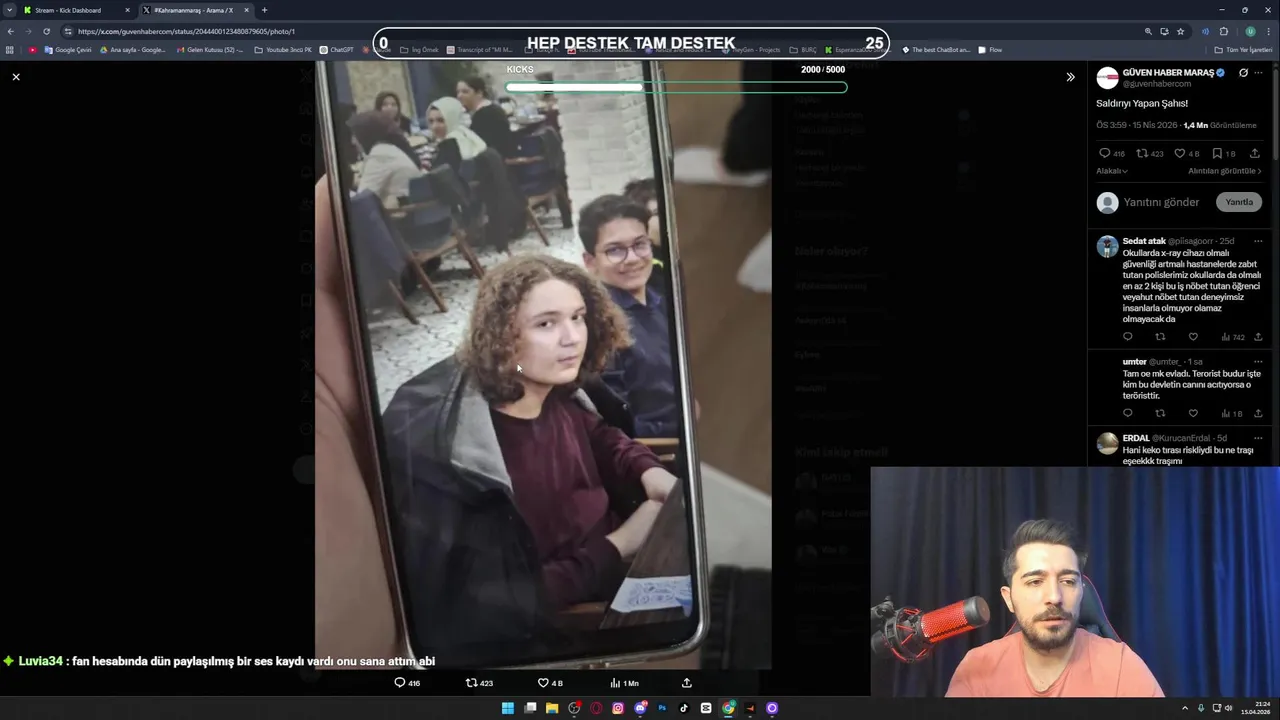Open Alıntıları görüntüle link
This screenshot has height=720, width=1280.
tap(1224, 171)
